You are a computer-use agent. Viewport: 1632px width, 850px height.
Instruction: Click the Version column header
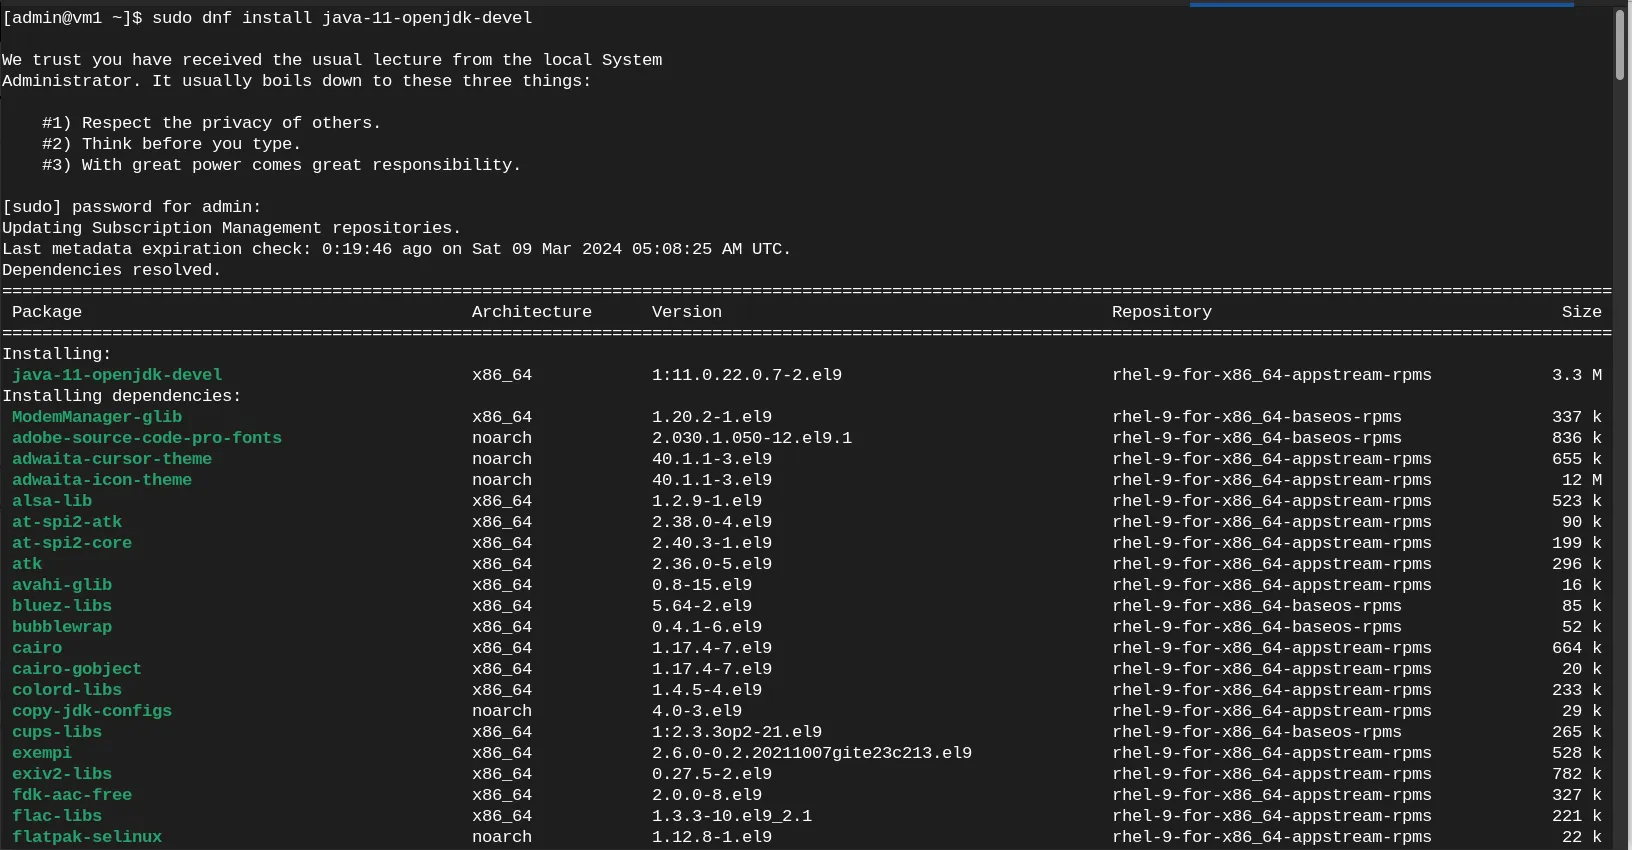coord(687,312)
